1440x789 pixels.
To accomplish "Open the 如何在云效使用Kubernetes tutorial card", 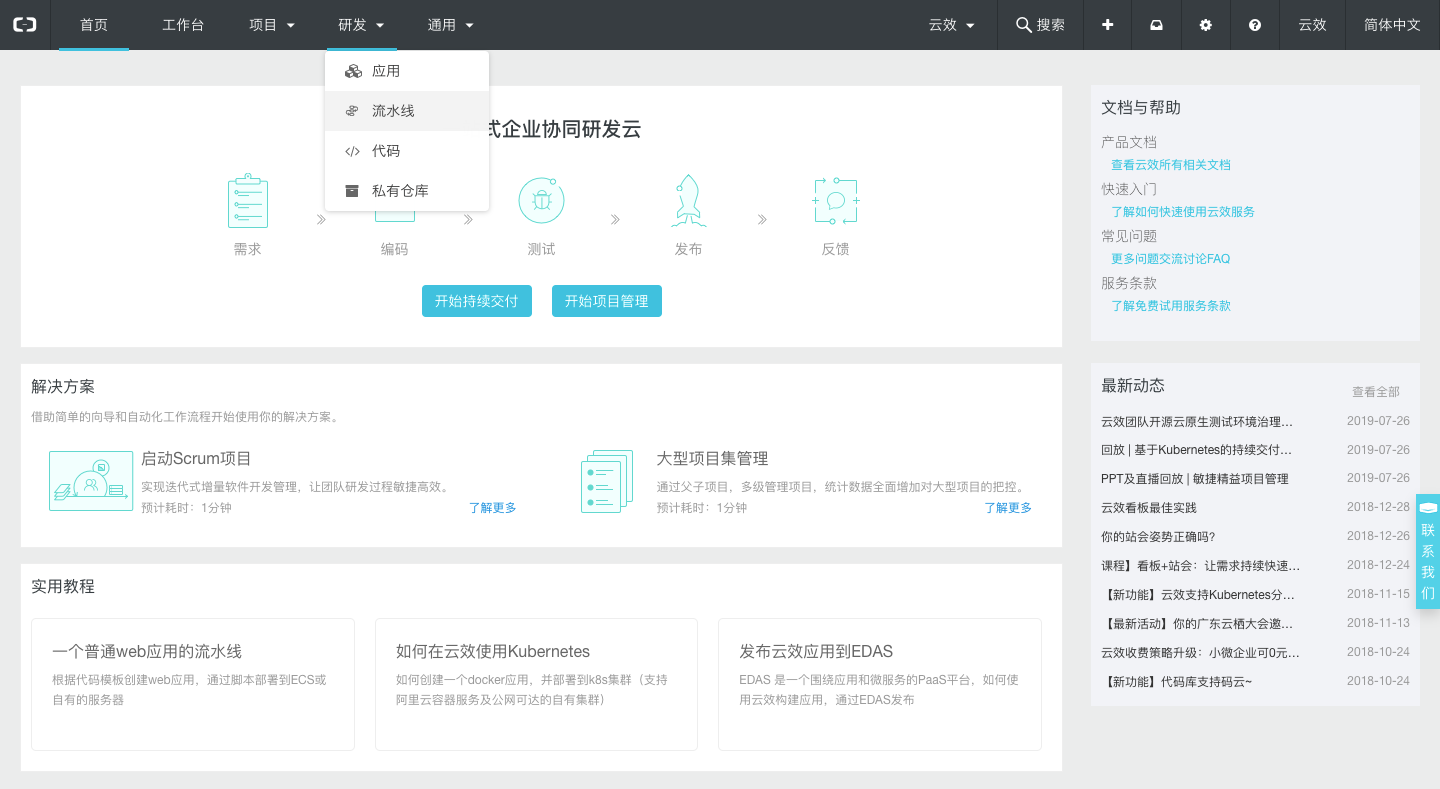I will (536, 684).
